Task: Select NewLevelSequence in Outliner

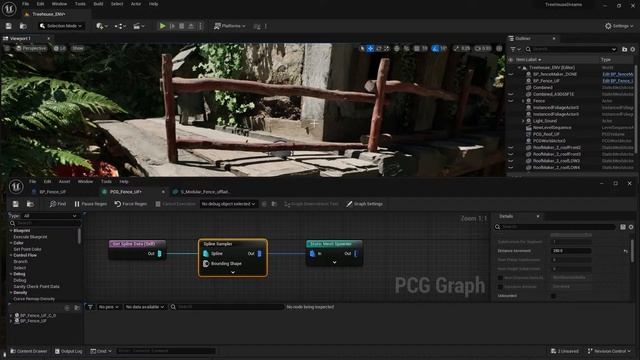Action: coord(552,127)
